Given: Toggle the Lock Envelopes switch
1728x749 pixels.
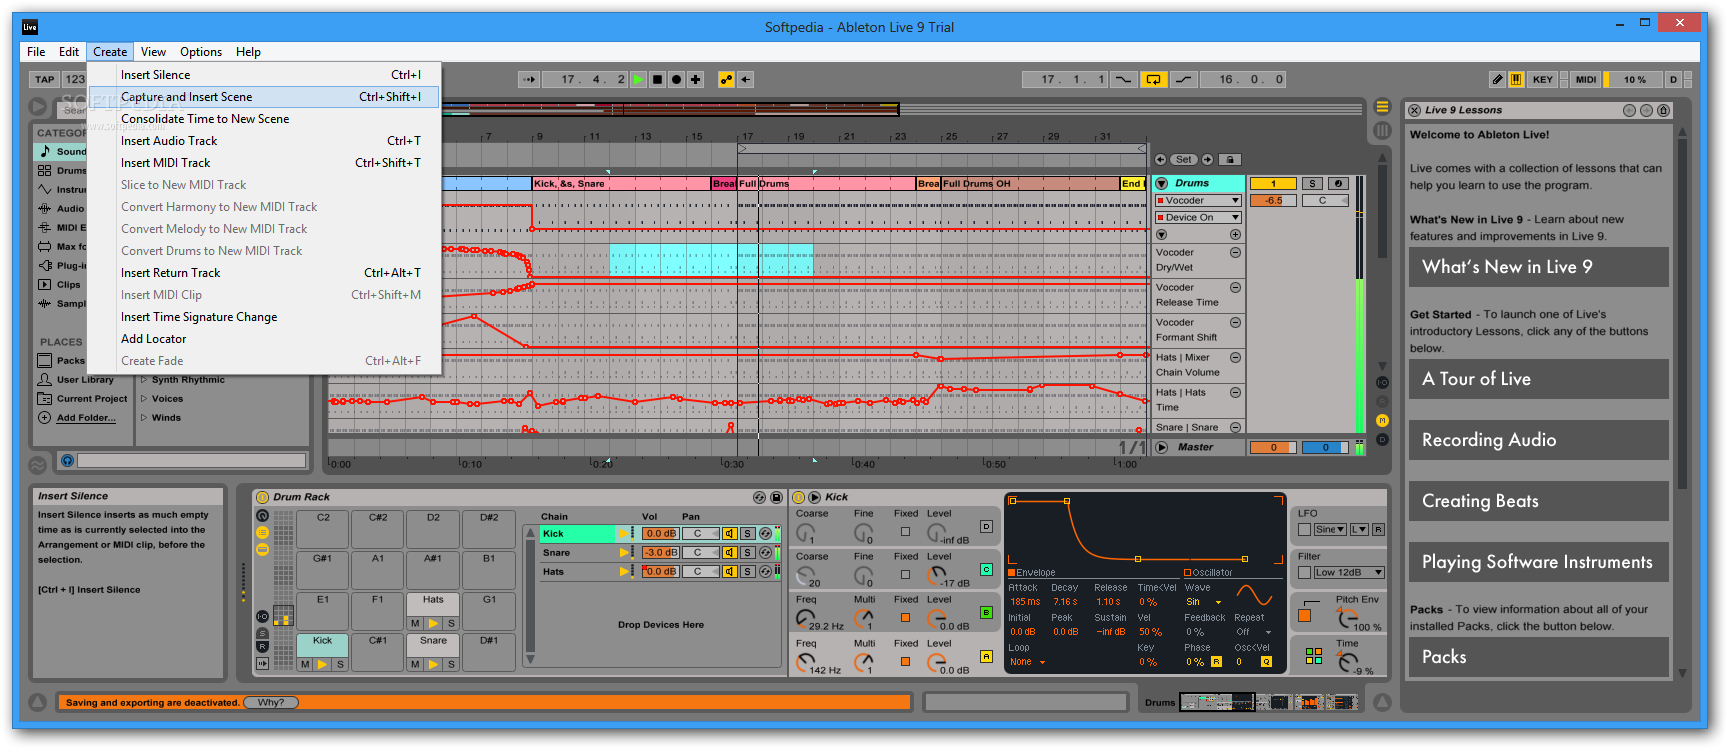Looking at the screenshot, I should (1230, 159).
